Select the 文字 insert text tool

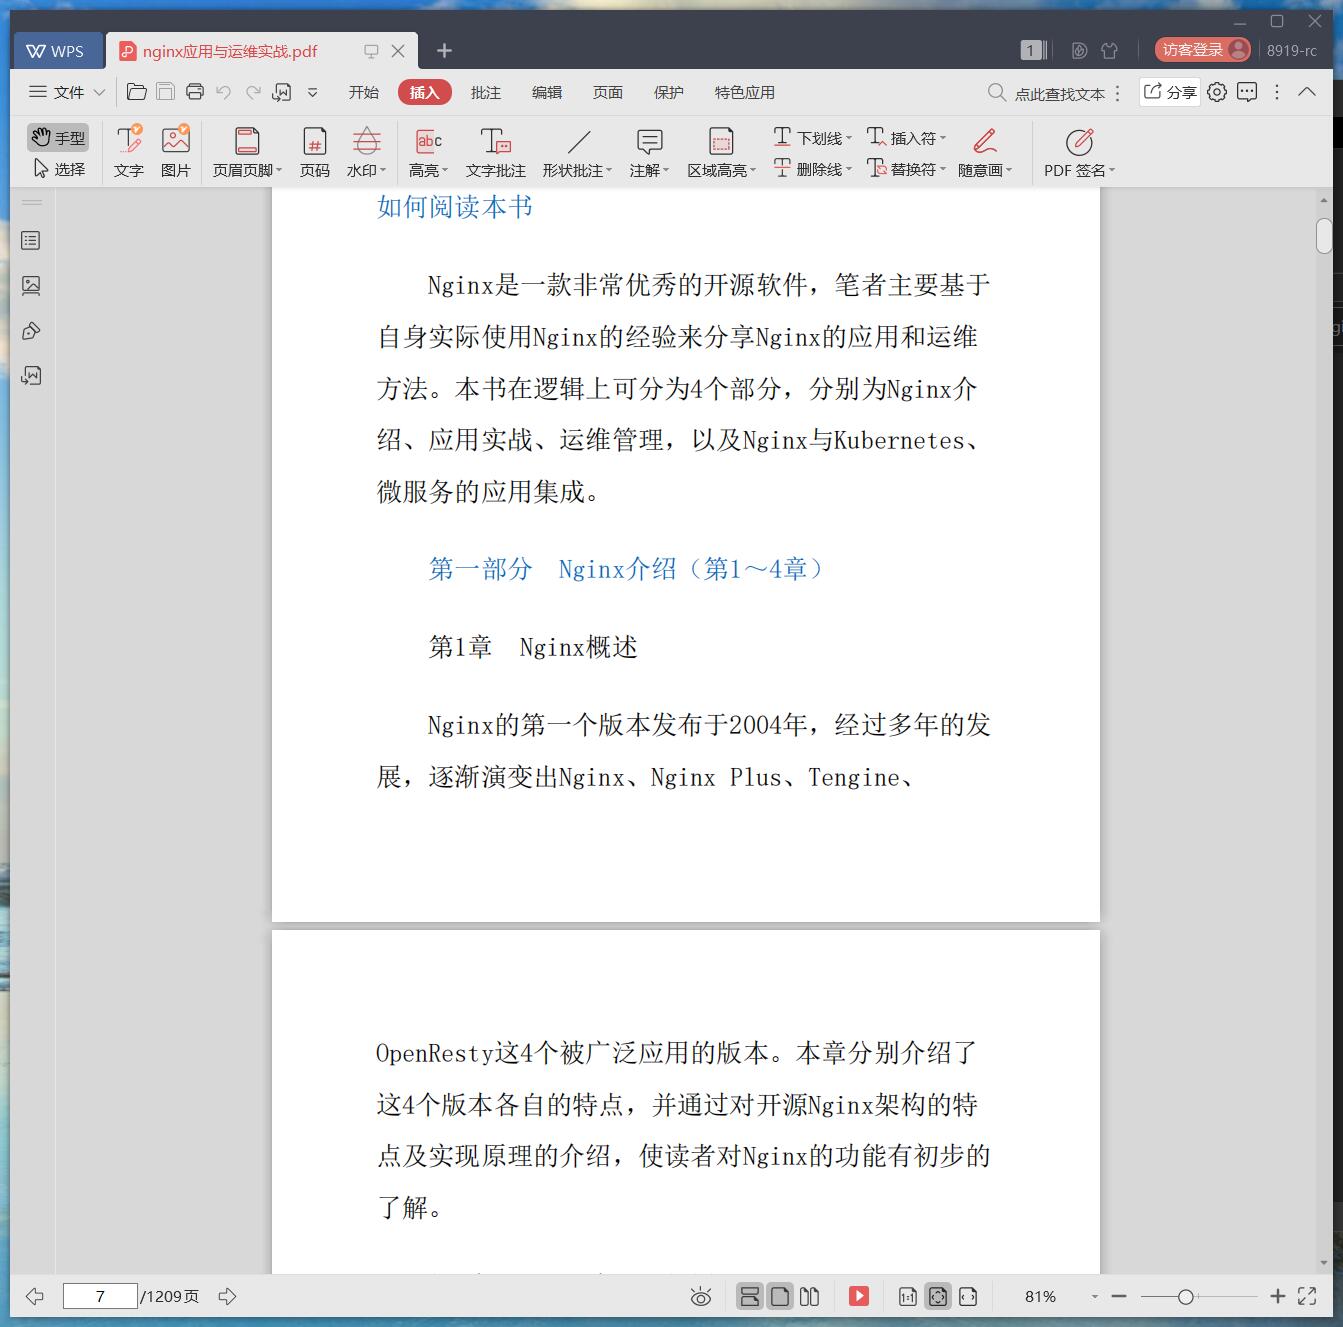[x=129, y=152]
